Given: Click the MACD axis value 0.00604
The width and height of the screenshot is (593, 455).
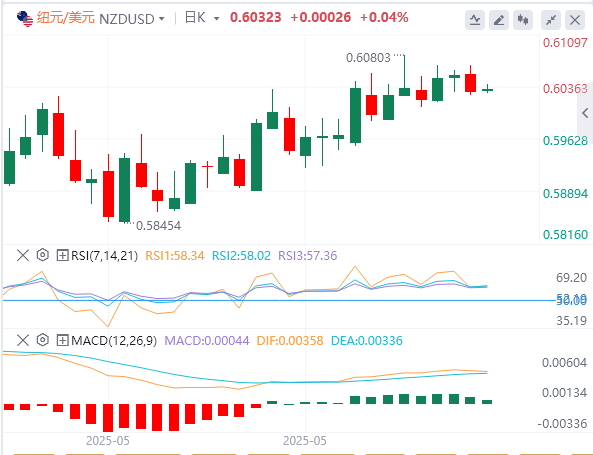Looking at the screenshot, I should (565, 363).
